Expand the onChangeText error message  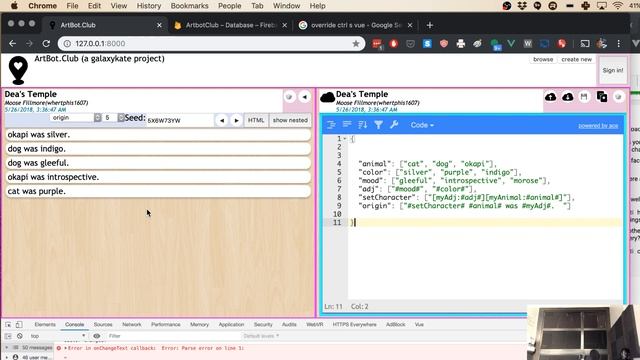click(65, 348)
